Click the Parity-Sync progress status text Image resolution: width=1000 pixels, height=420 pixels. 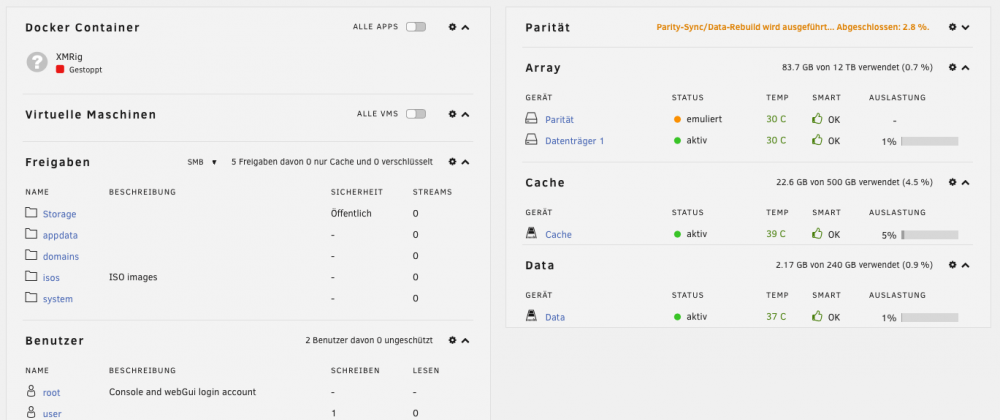pyautogui.click(x=793, y=27)
